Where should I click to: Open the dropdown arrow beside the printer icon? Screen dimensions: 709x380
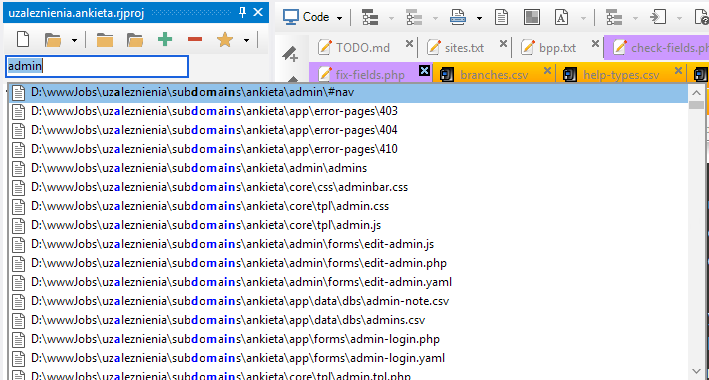pyautogui.click(x=479, y=19)
